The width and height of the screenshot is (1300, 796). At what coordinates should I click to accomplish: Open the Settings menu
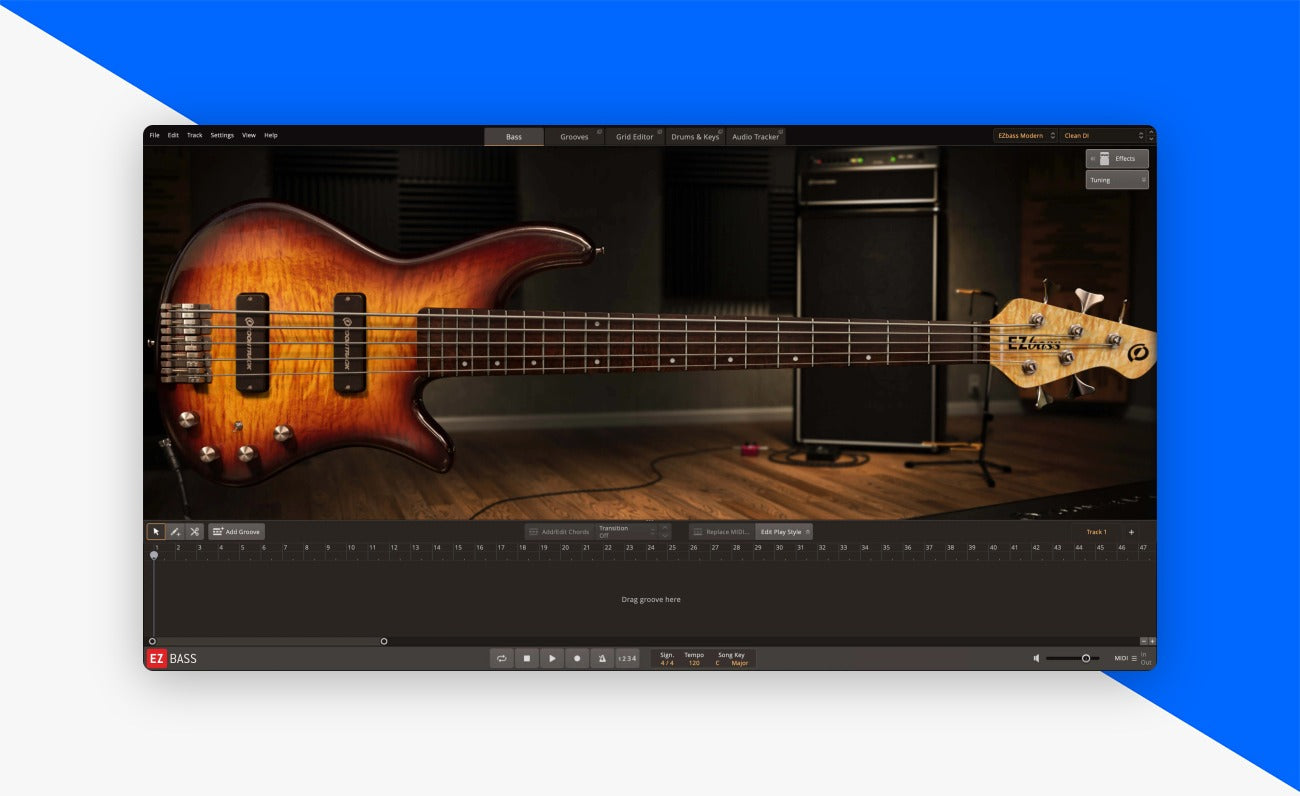tap(222, 135)
